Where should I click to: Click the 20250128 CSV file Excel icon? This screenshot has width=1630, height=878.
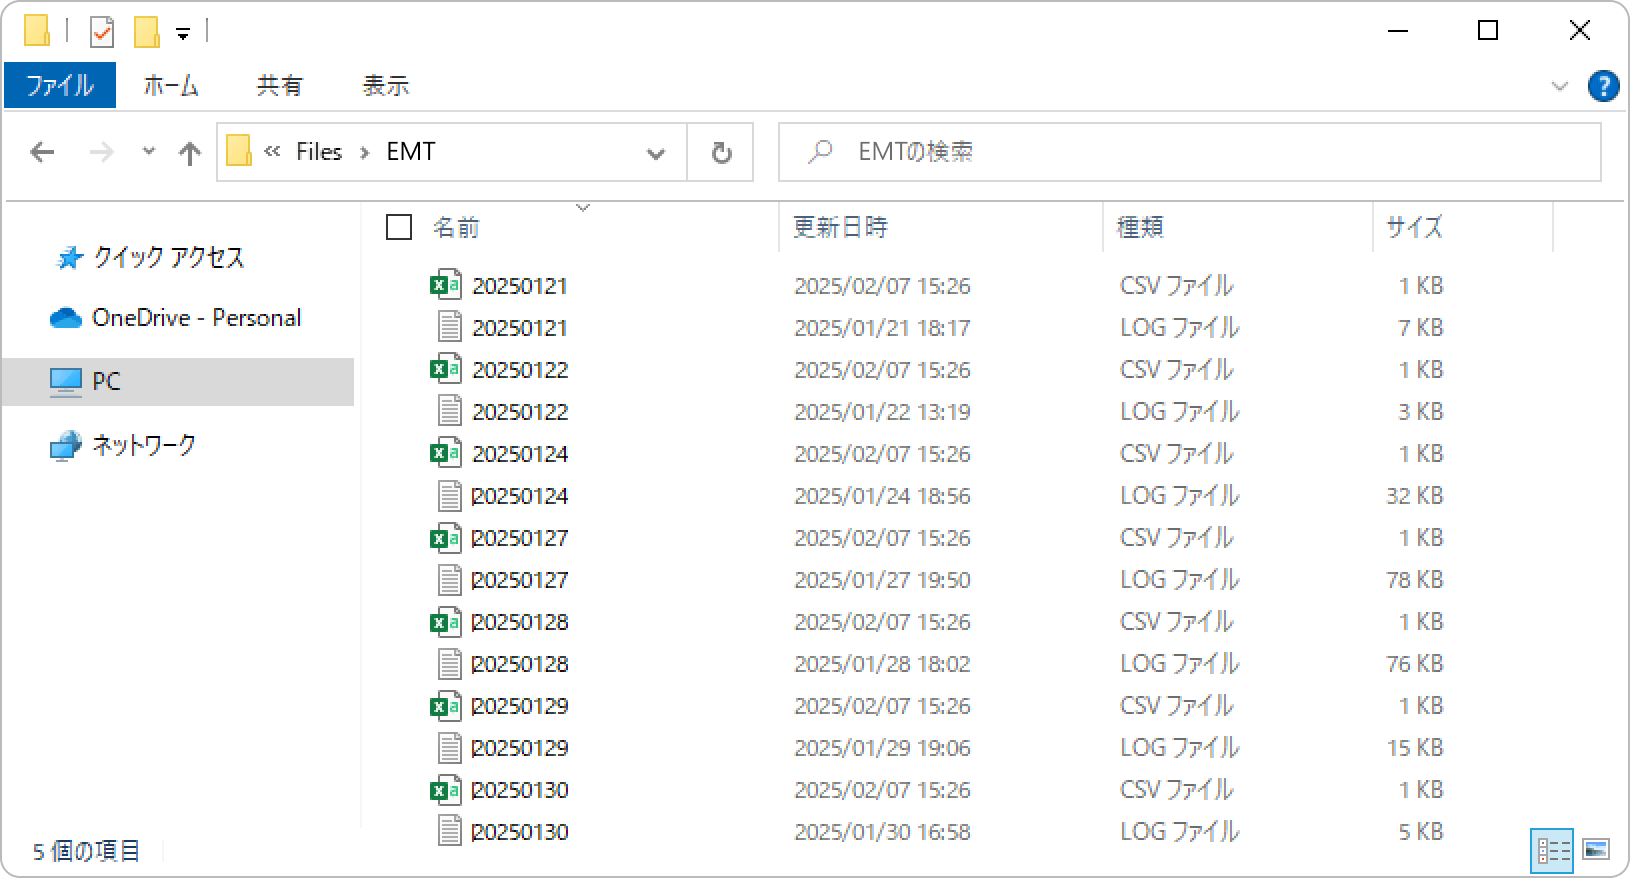[446, 621]
